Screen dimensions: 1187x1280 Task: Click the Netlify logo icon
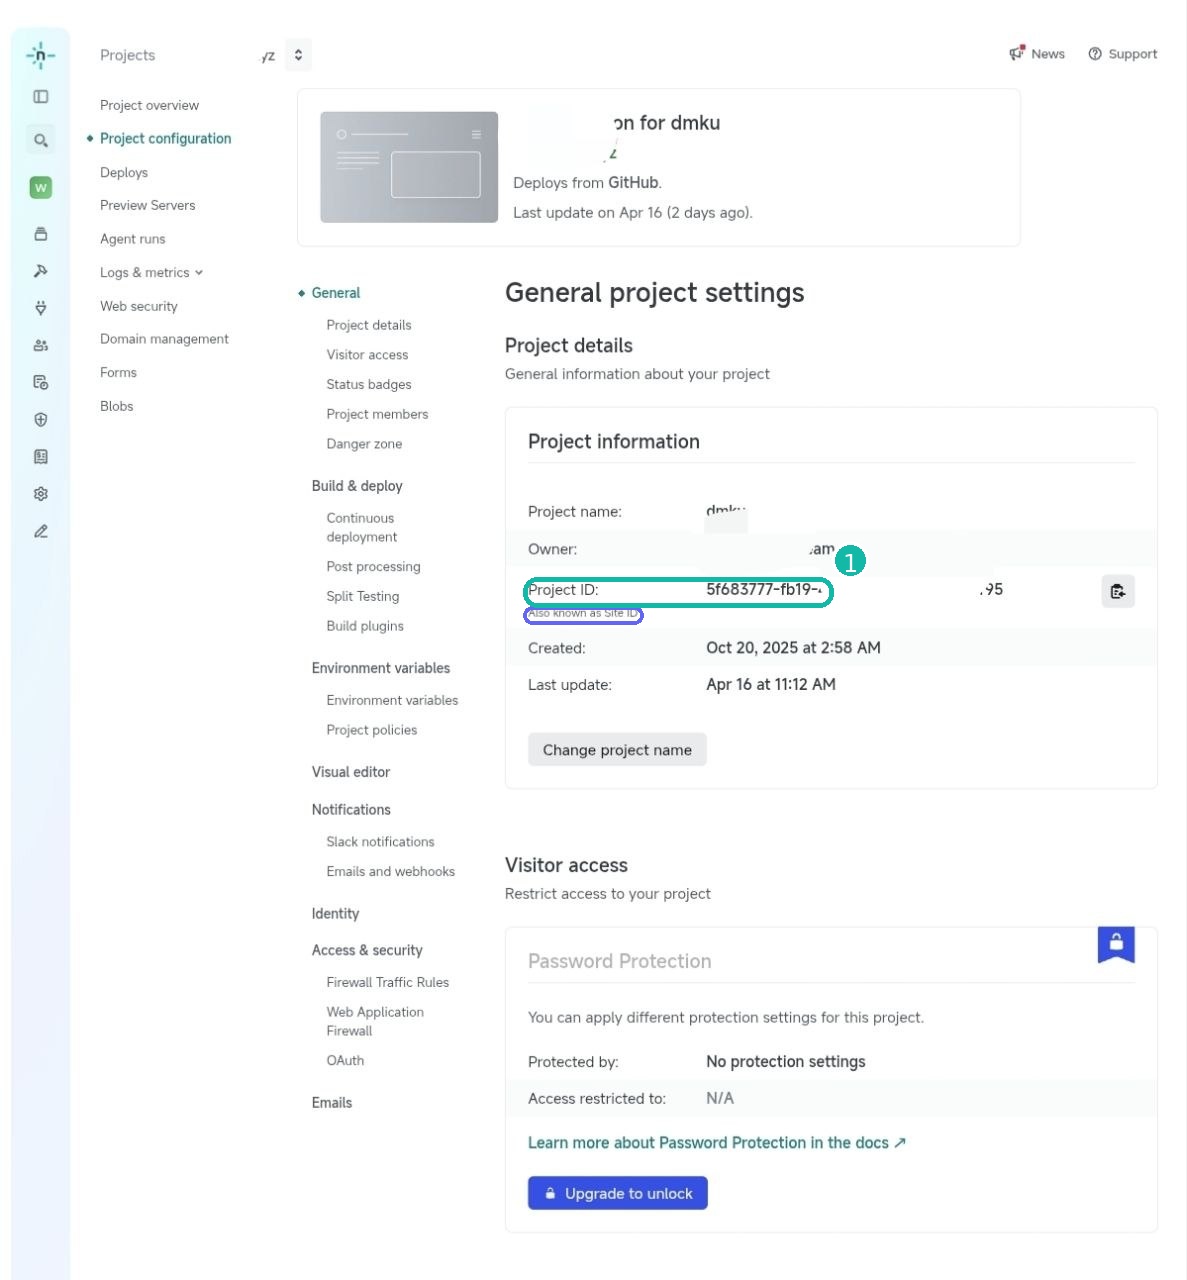(40, 55)
